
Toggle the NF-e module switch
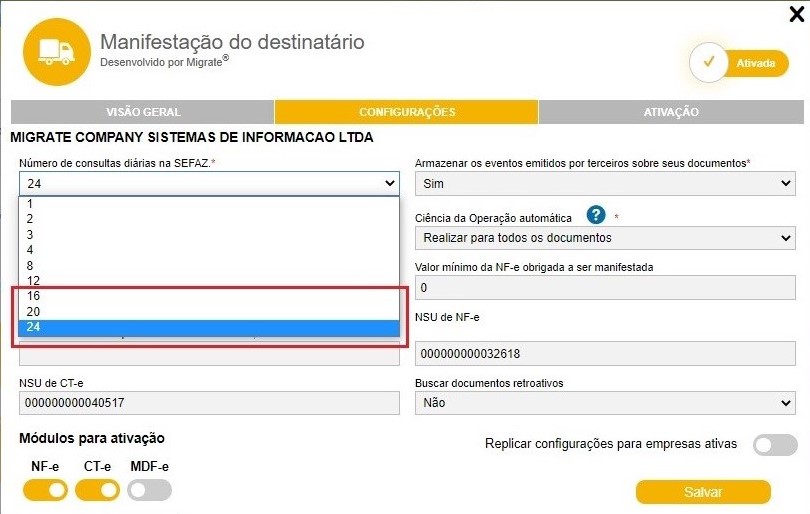[x=45, y=490]
